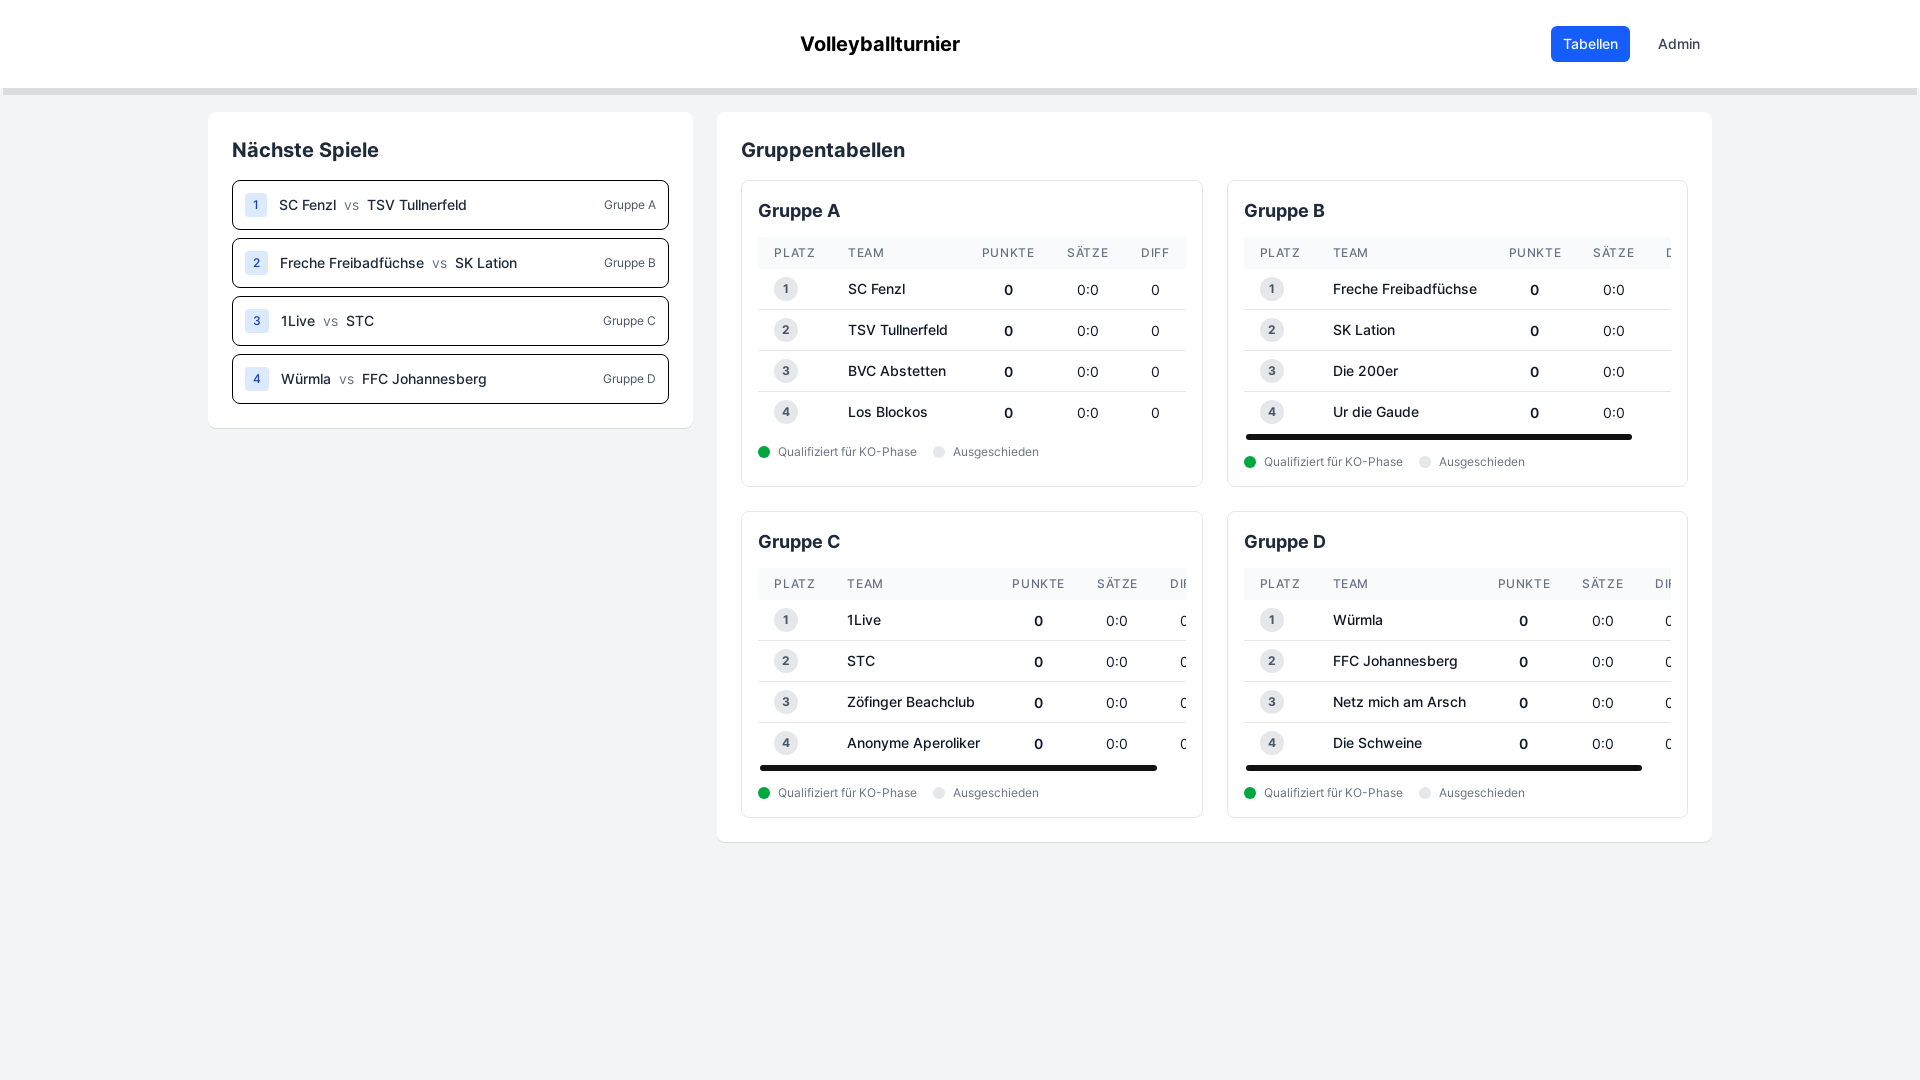Click the horizontal scrollbar under Gruppe B table
The height and width of the screenshot is (1080, 1920).
click(x=1439, y=437)
